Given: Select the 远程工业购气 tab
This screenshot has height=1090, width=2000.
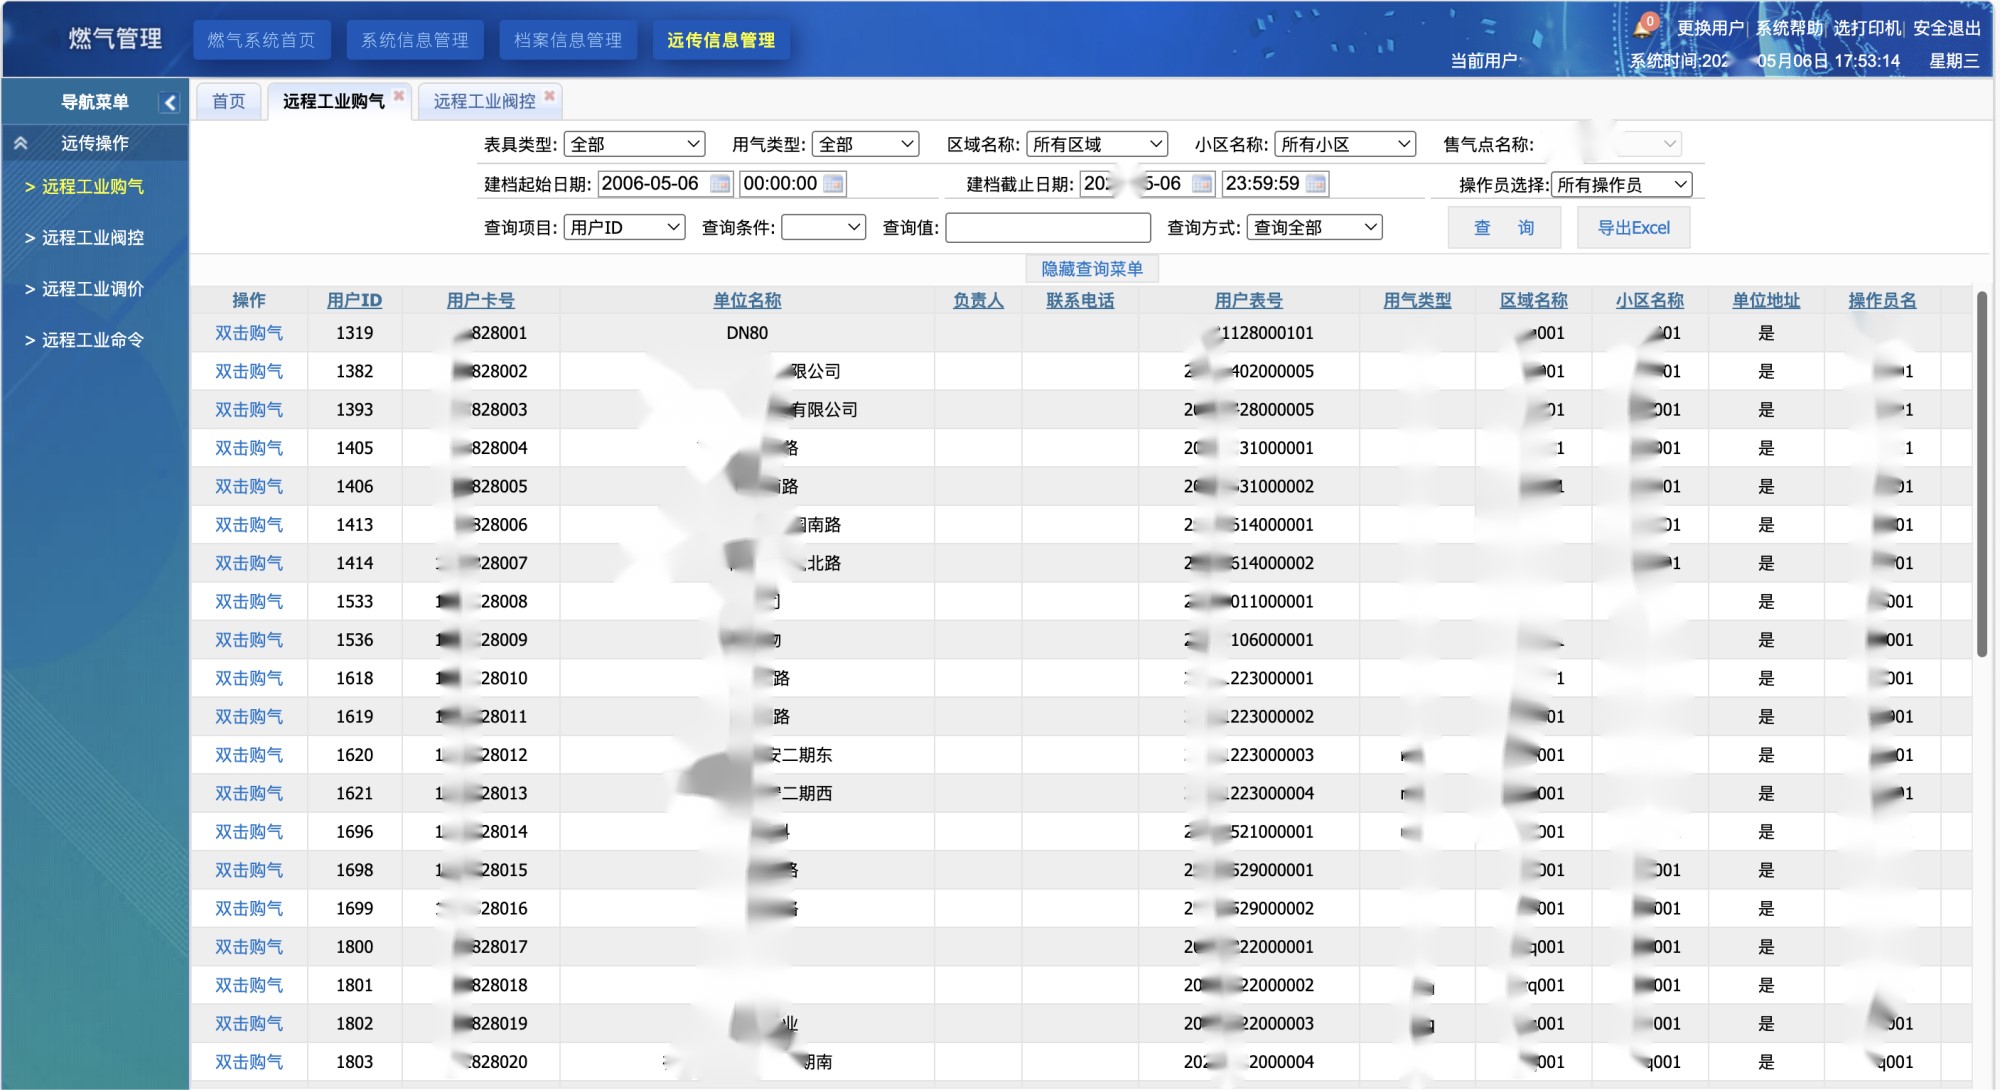Looking at the screenshot, I should point(333,101).
